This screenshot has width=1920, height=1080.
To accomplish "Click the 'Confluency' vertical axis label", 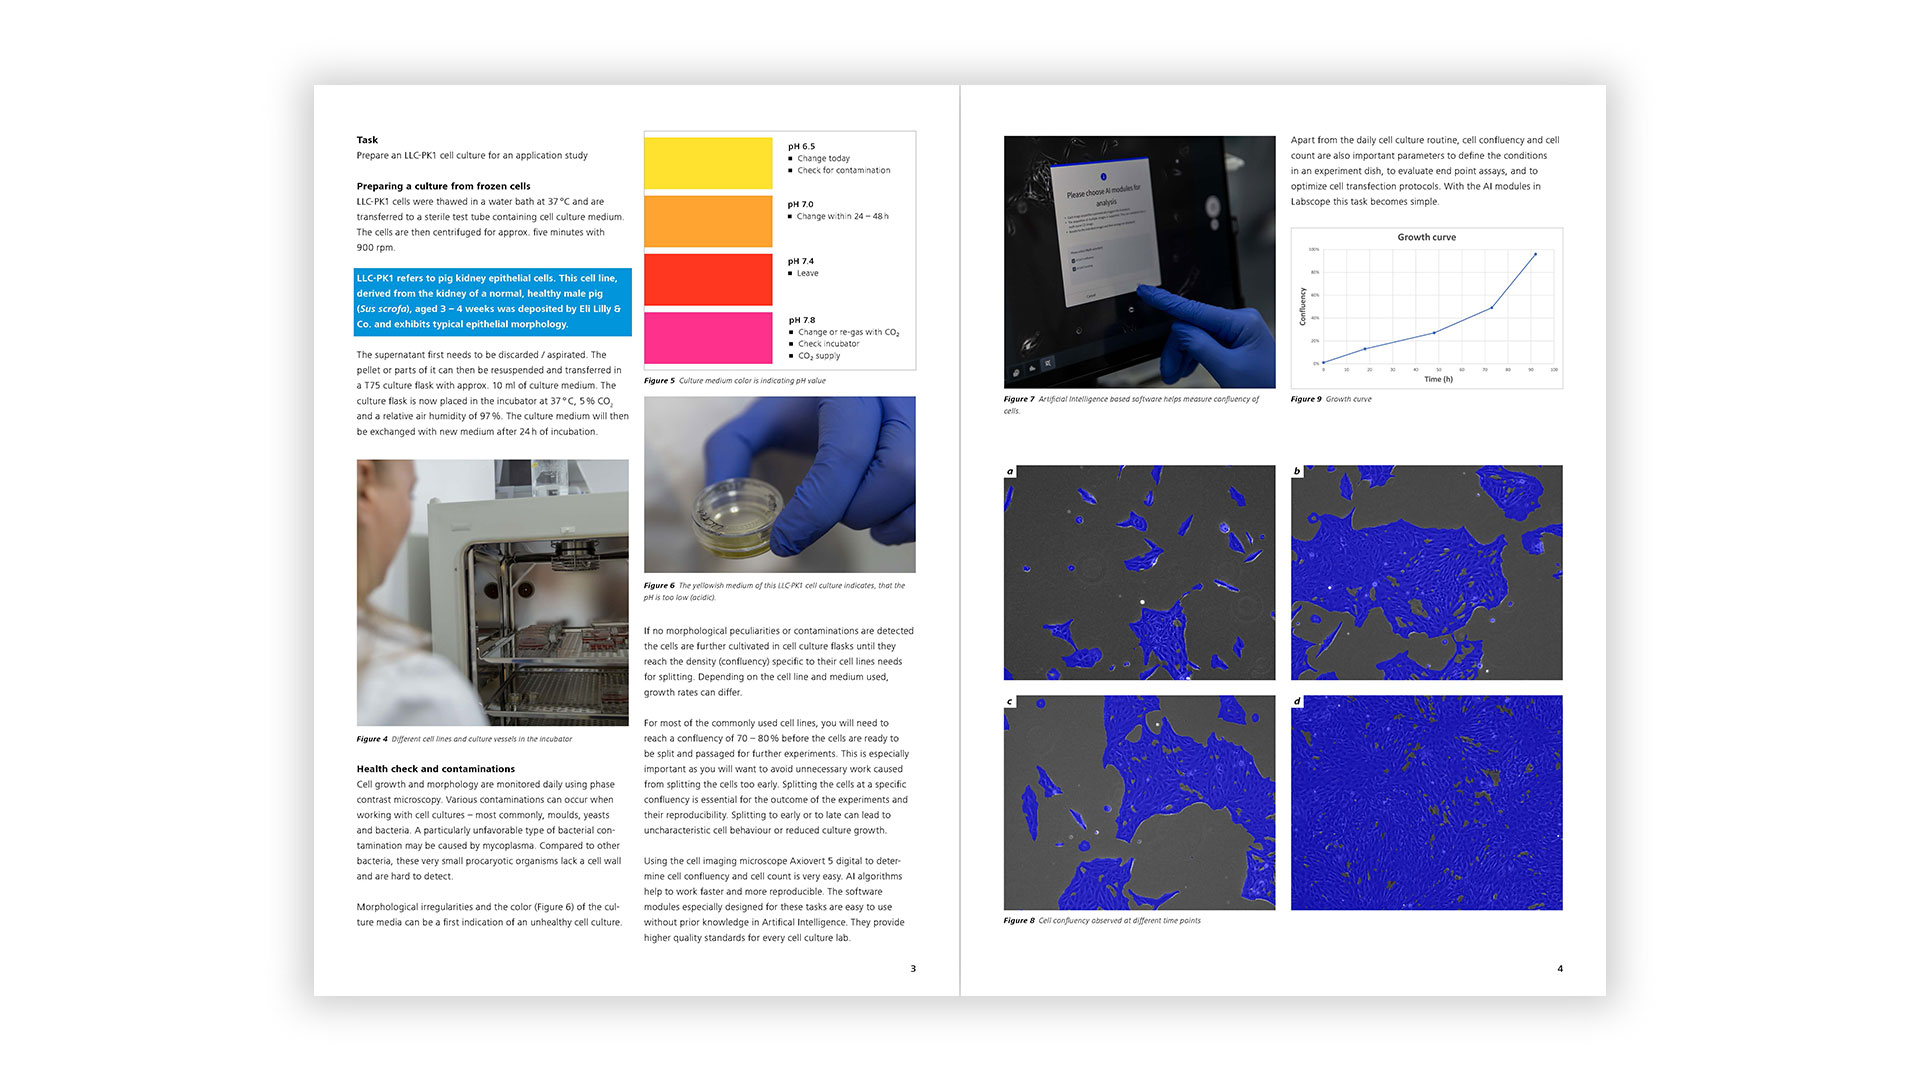I will [1302, 306].
